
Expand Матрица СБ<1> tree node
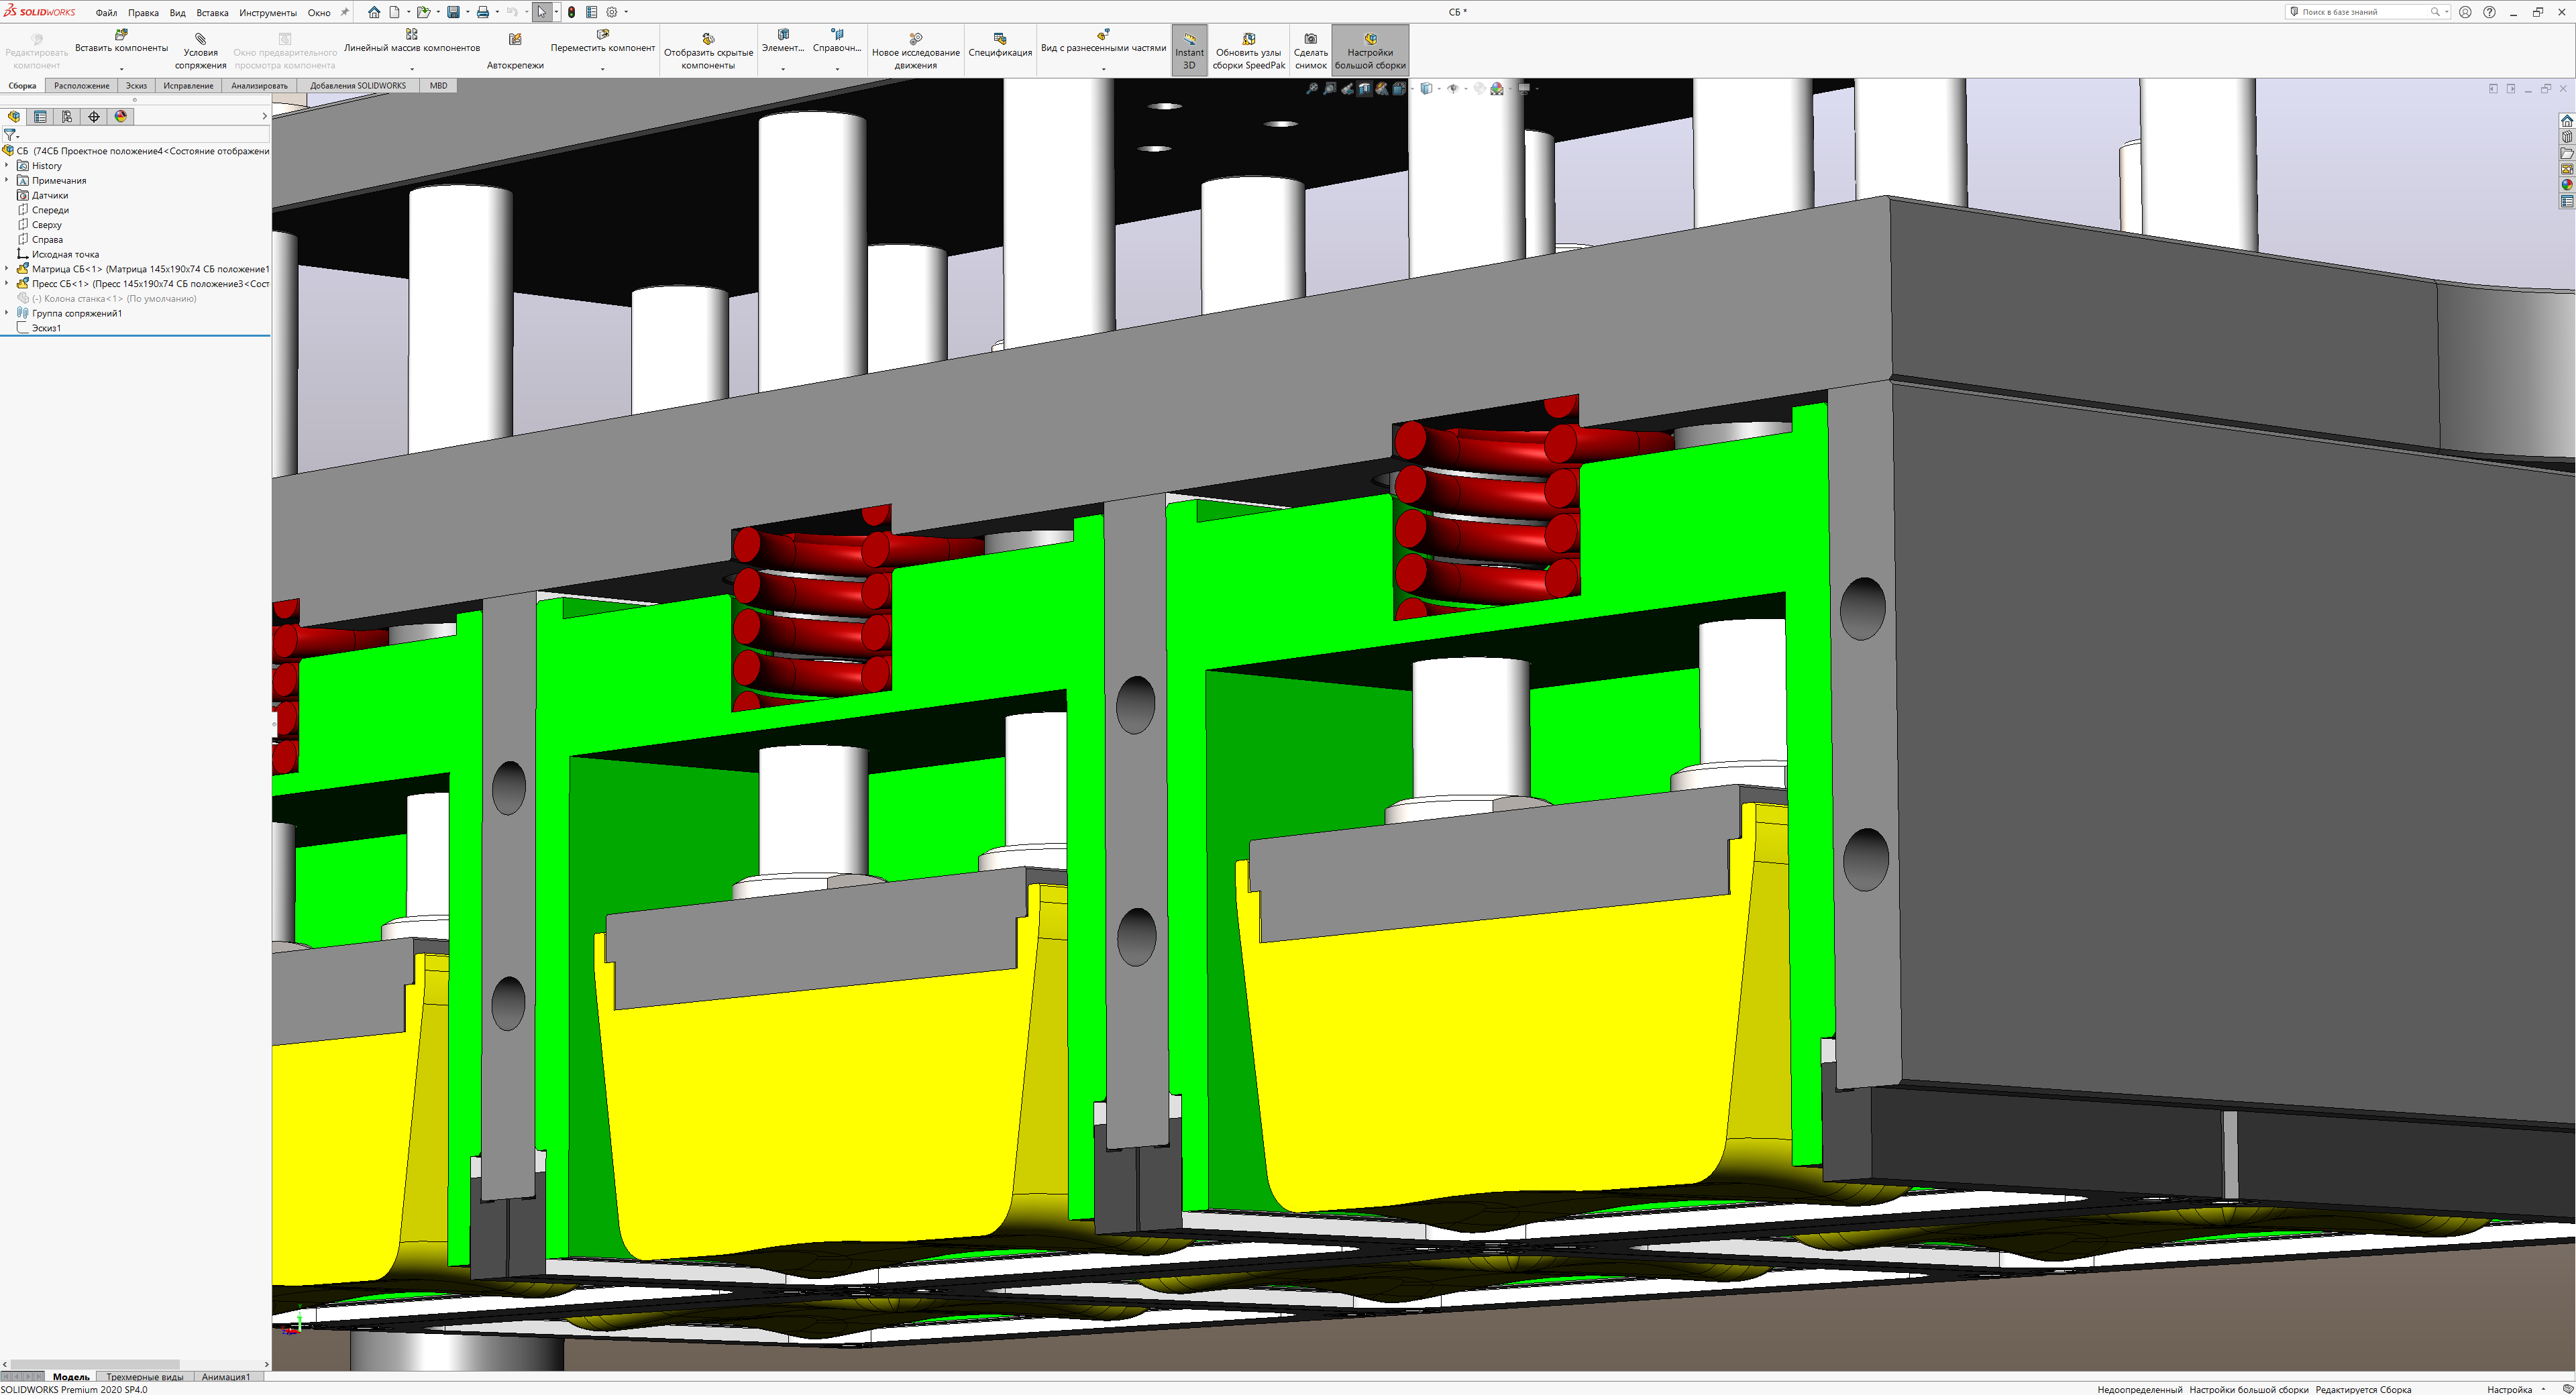pyautogui.click(x=7, y=269)
